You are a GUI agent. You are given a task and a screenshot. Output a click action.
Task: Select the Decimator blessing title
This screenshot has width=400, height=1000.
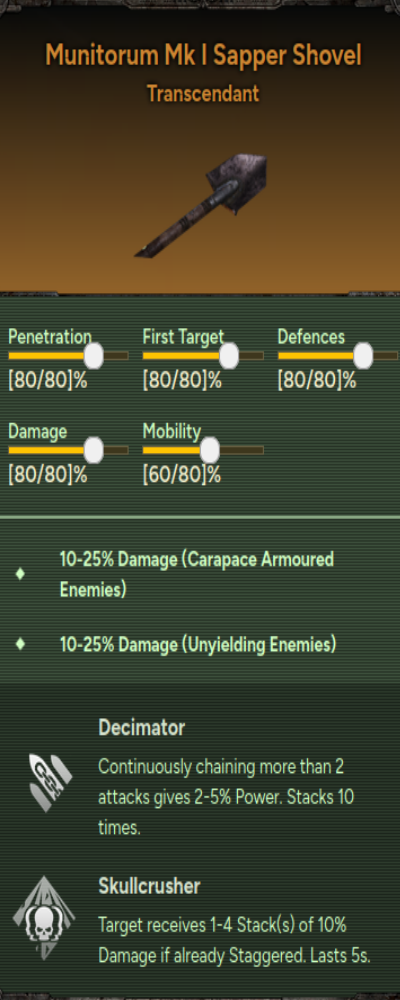point(142,728)
